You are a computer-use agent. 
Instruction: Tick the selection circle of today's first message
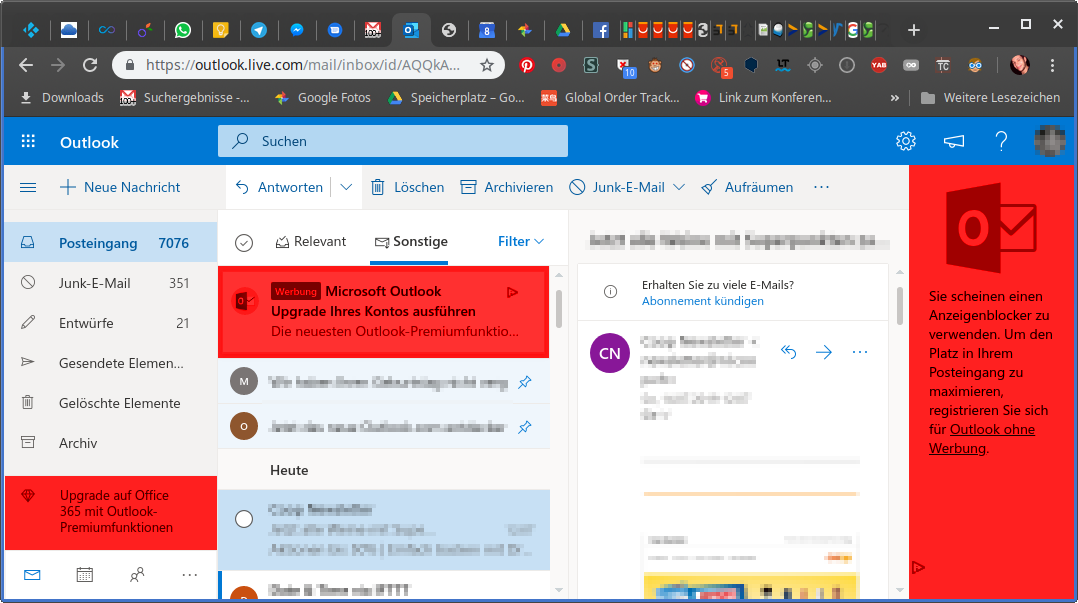click(x=244, y=518)
